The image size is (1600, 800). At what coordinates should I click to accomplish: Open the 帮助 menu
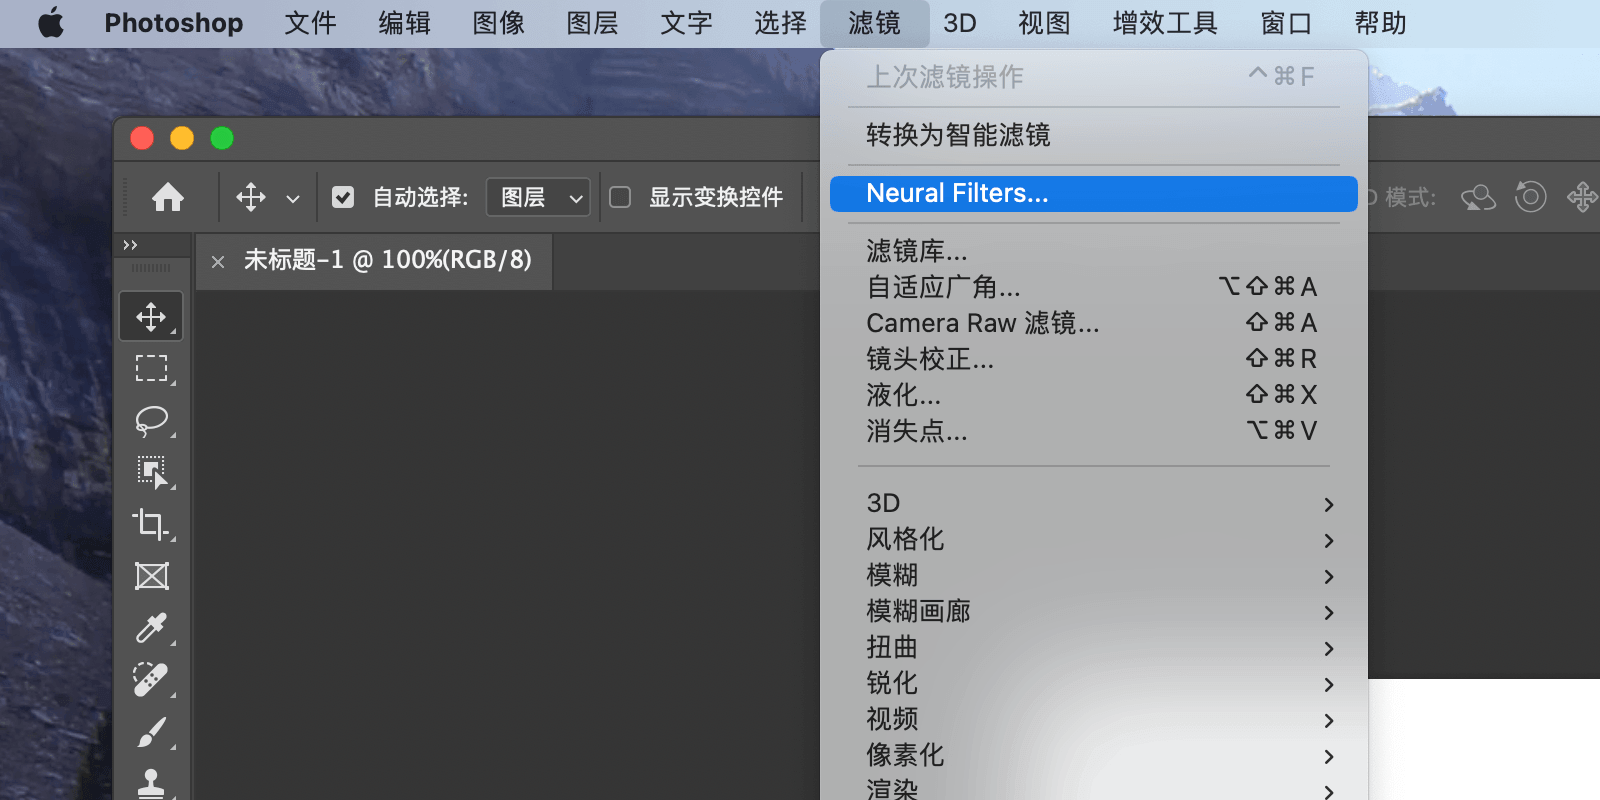pos(1380,23)
